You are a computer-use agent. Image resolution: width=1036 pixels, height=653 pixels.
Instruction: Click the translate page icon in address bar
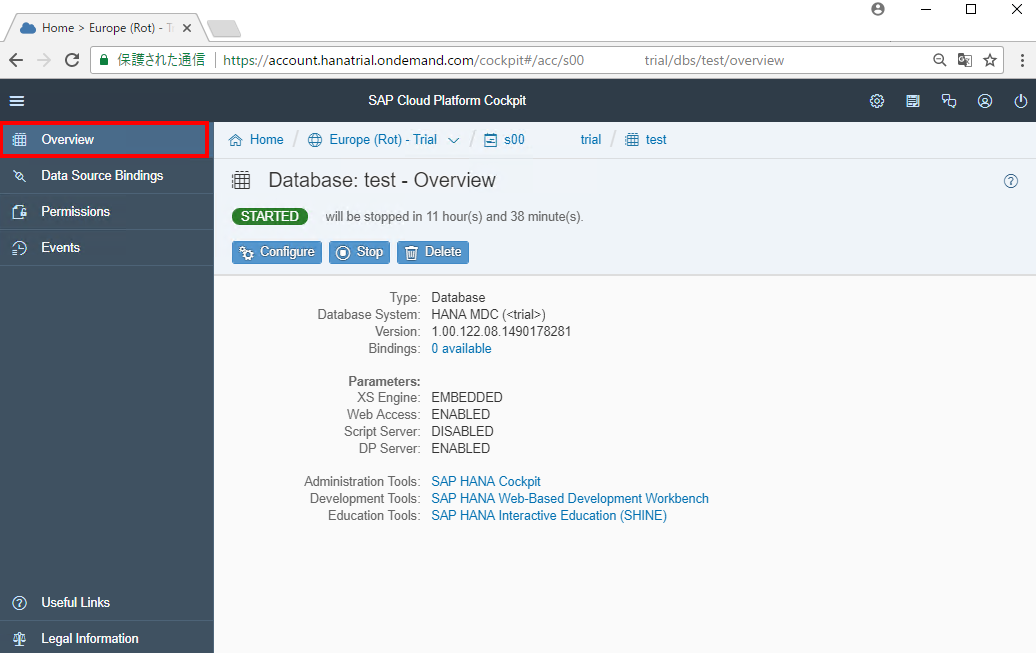965,60
